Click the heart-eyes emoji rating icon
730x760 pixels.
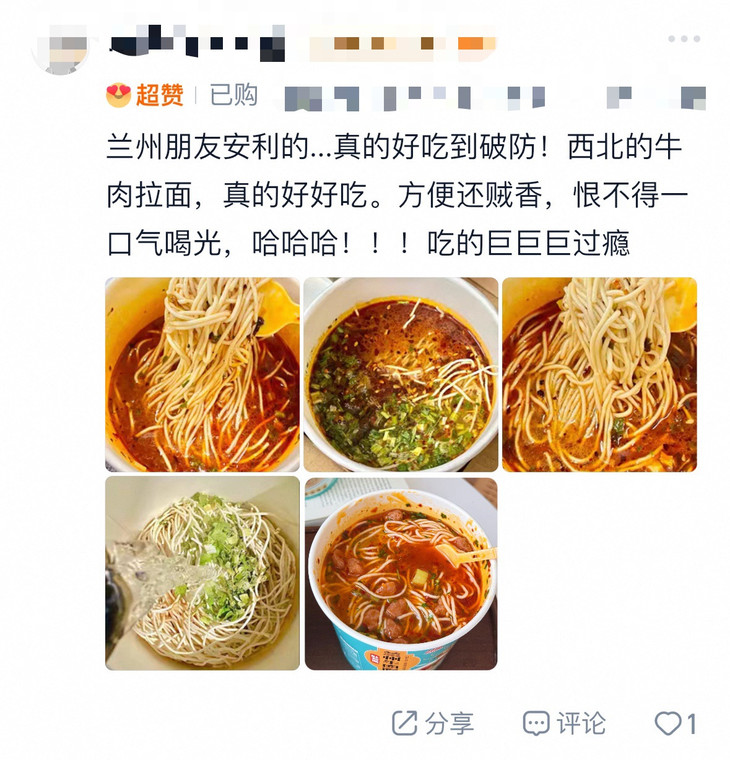coord(118,95)
